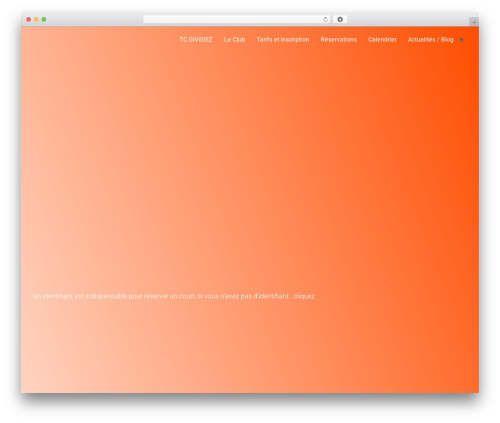Reload page with the refresh icon

click(325, 19)
